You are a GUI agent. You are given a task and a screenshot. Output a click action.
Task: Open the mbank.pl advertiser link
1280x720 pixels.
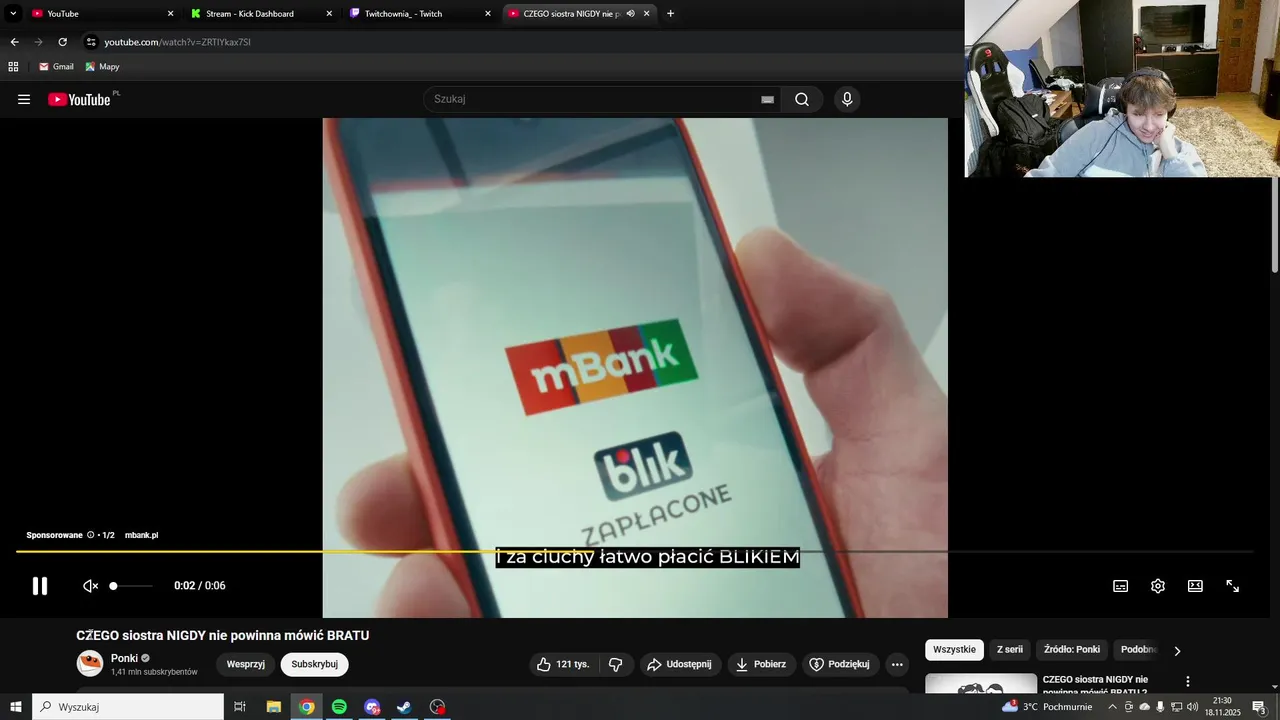click(x=141, y=535)
